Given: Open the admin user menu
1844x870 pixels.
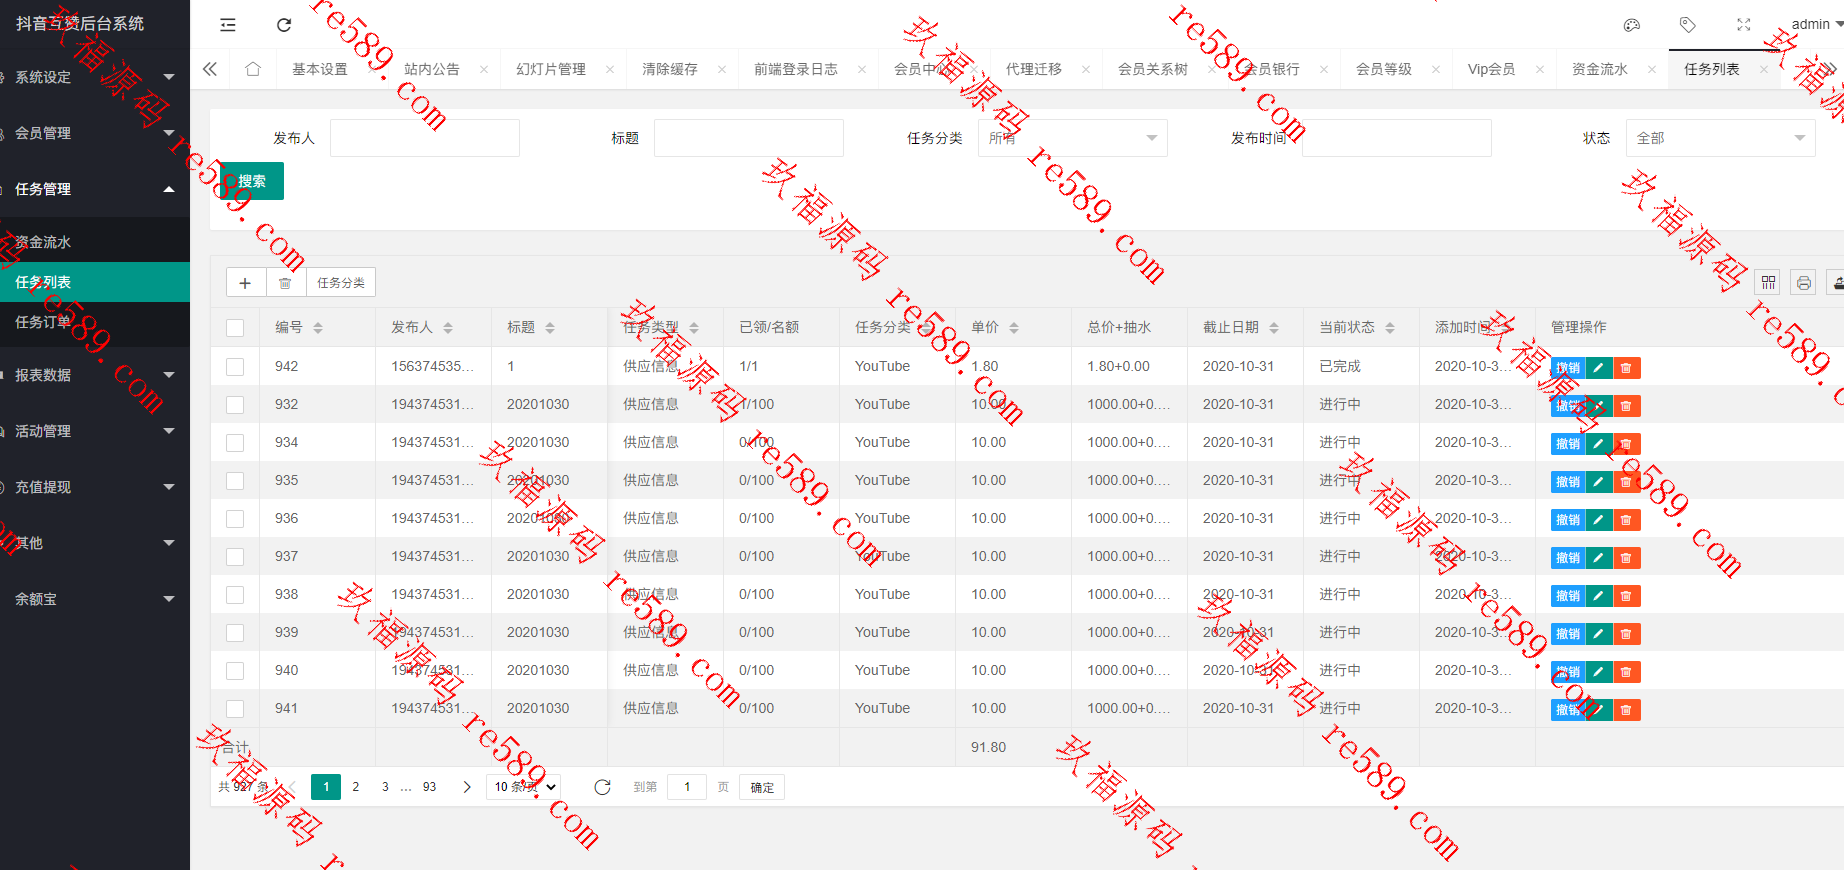Looking at the screenshot, I should (x=1816, y=25).
